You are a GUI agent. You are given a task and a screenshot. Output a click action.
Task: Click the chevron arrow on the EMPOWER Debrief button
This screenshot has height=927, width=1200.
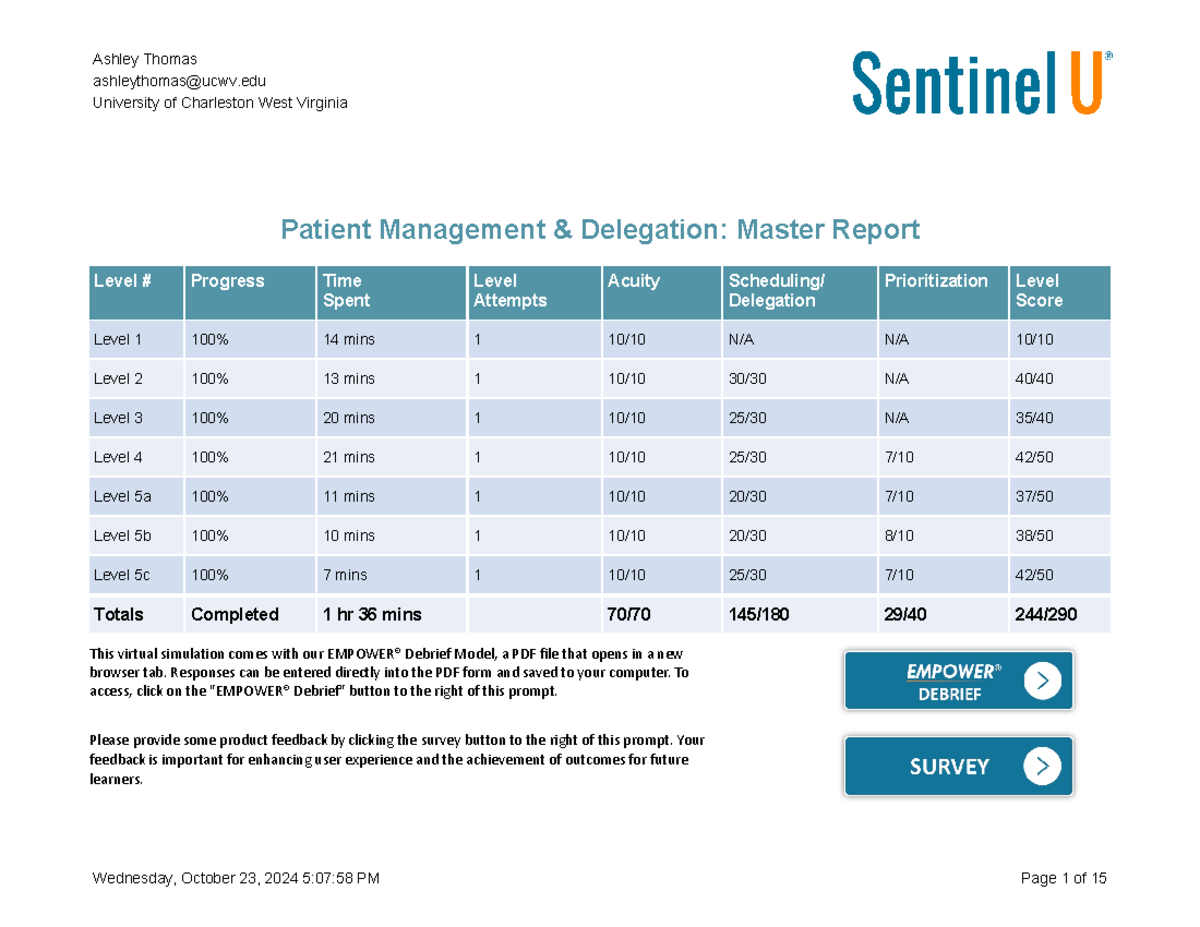1043,680
